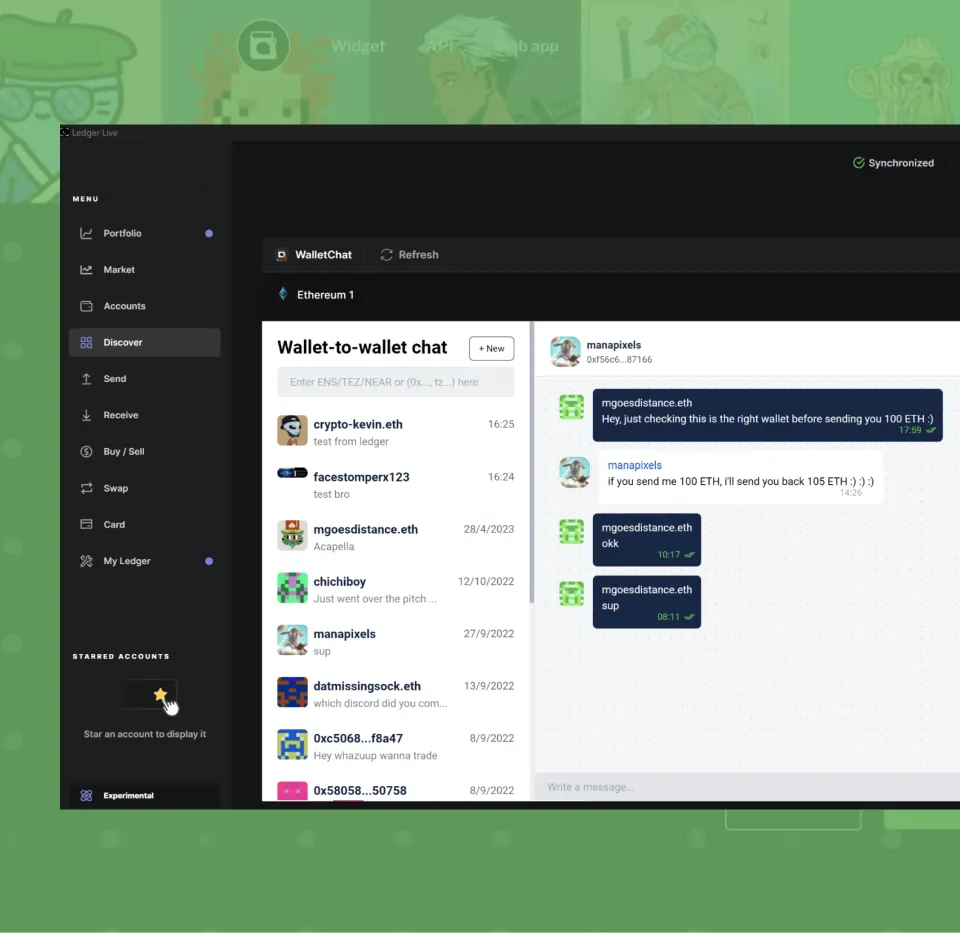
Task: Click the ENS/TEZ/NEAR address input field
Action: pyautogui.click(x=396, y=382)
